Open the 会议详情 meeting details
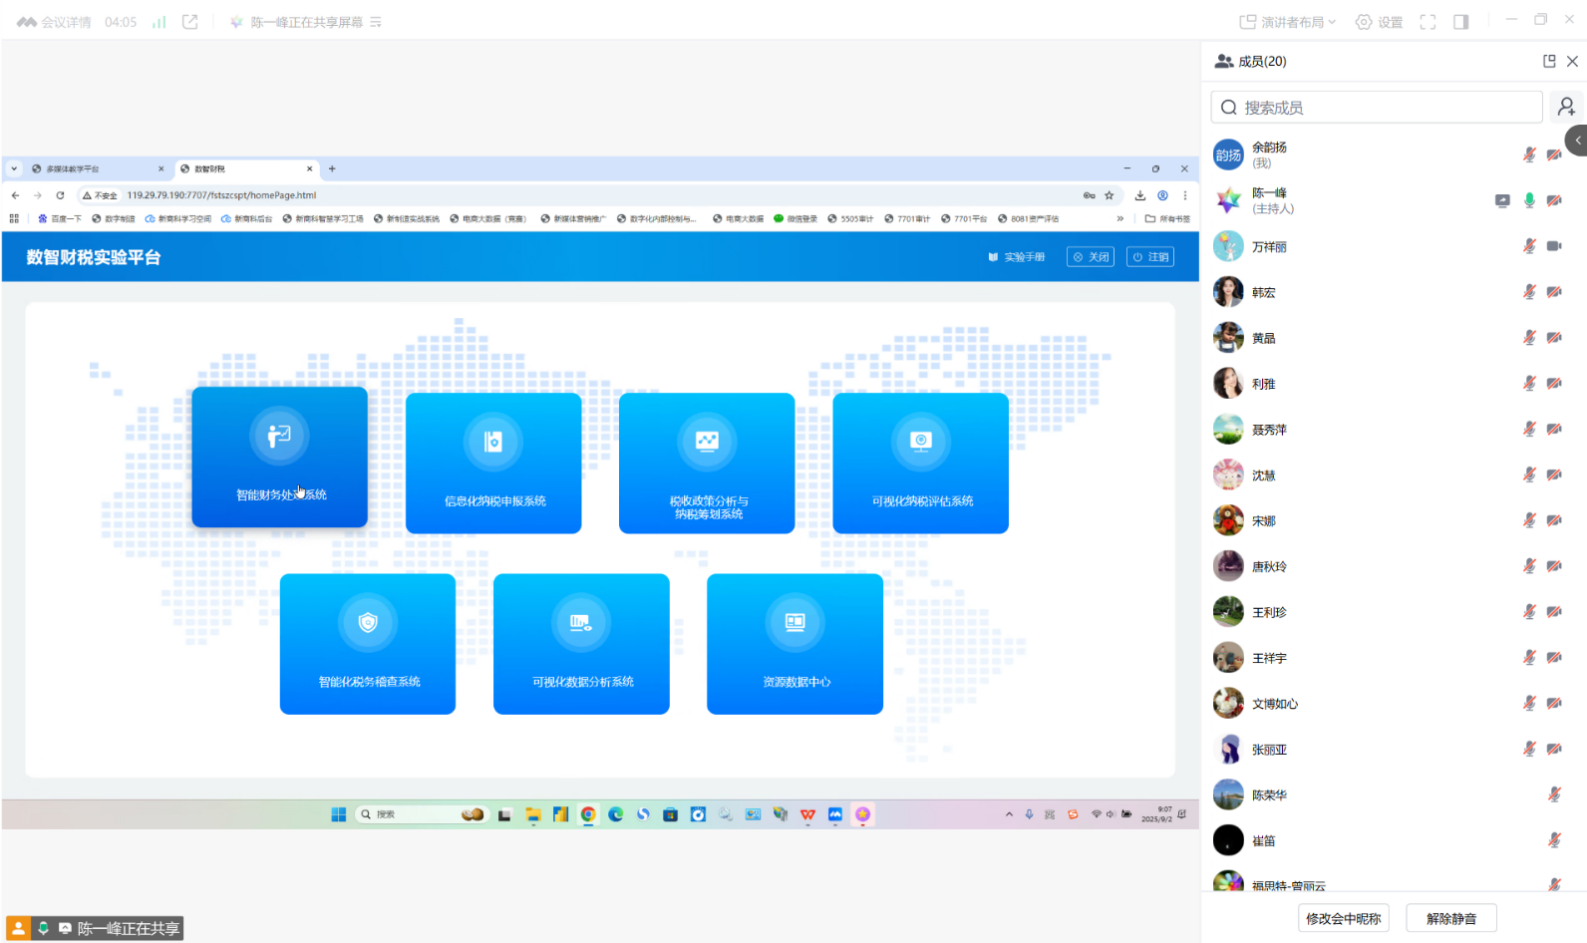 pos(55,22)
